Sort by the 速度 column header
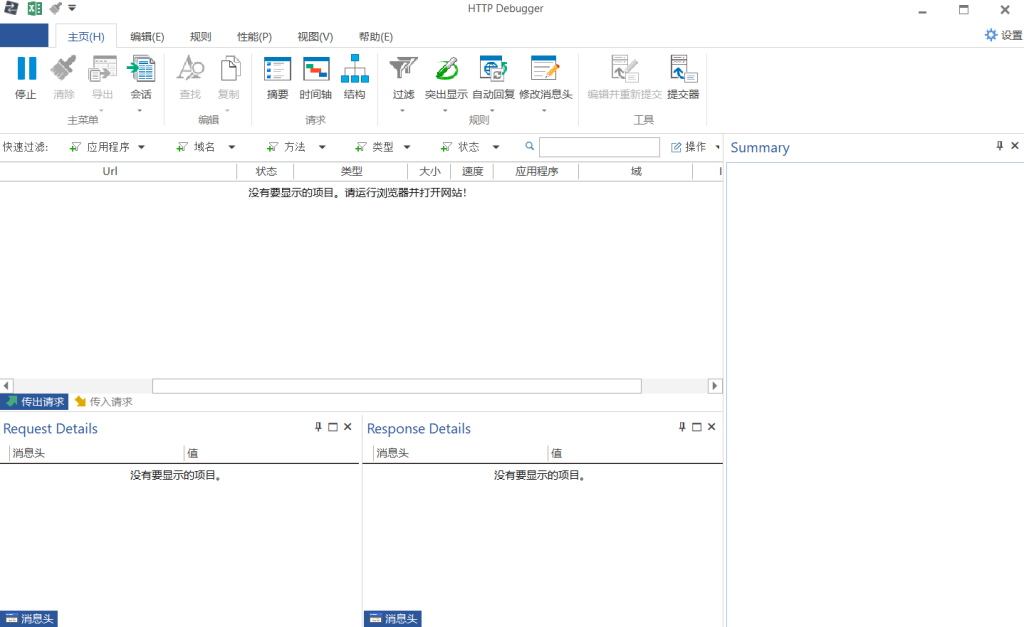This screenshot has width=1024, height=627. coord(472,171)
